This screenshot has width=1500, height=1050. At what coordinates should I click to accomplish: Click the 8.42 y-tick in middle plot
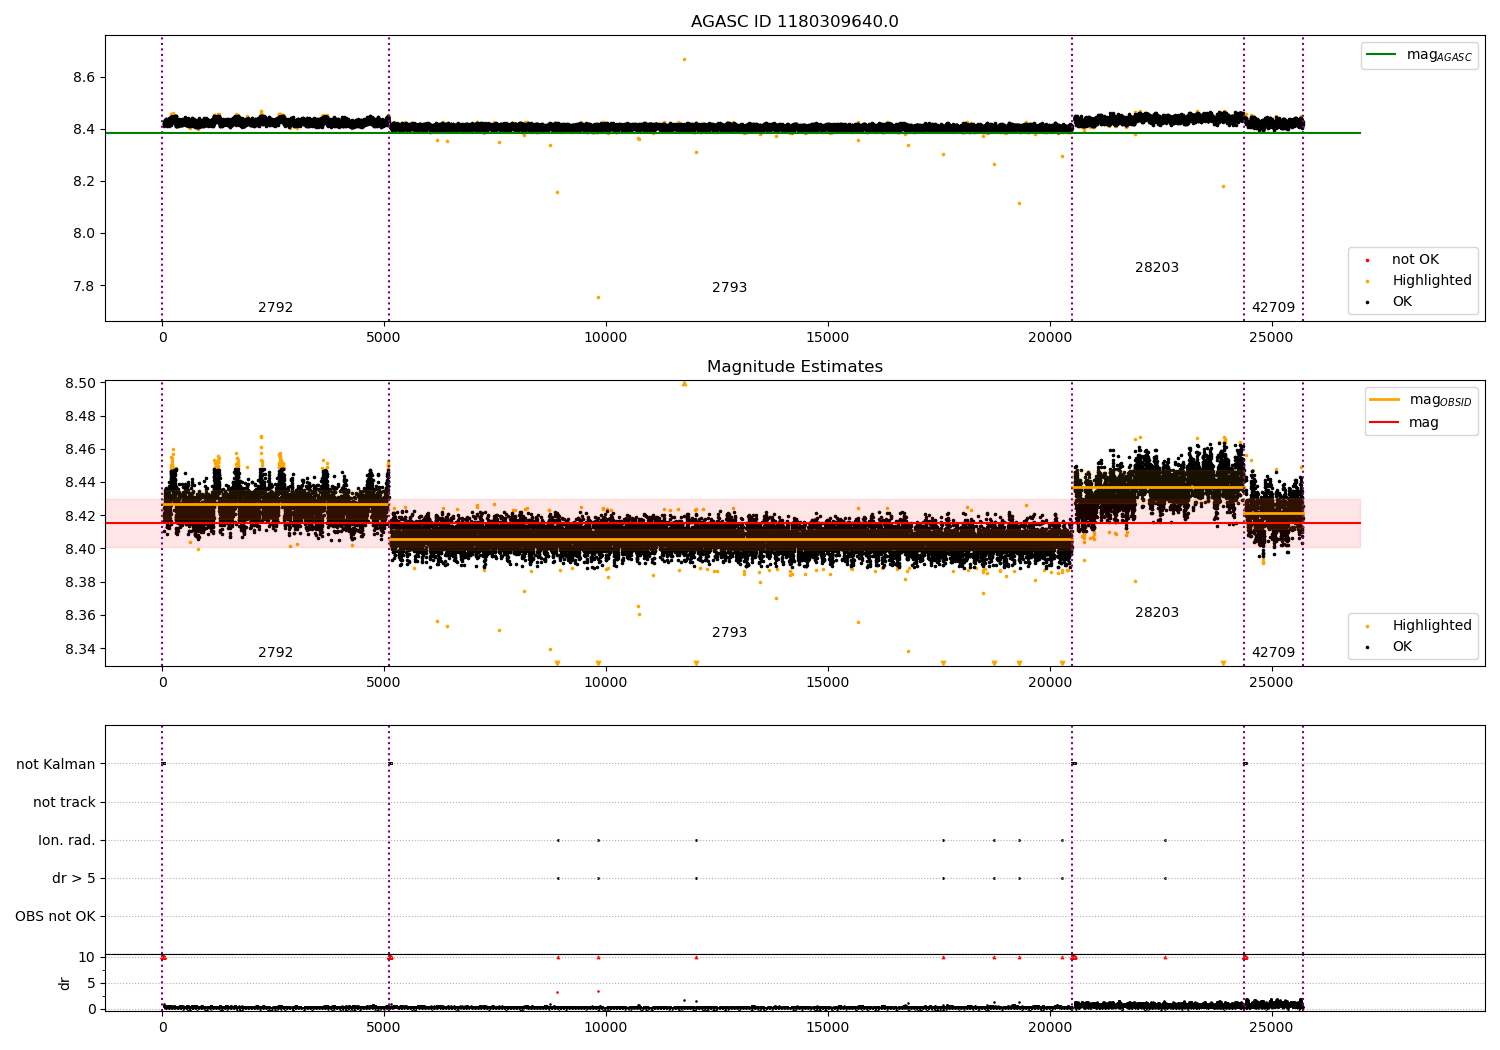[80, 517]
